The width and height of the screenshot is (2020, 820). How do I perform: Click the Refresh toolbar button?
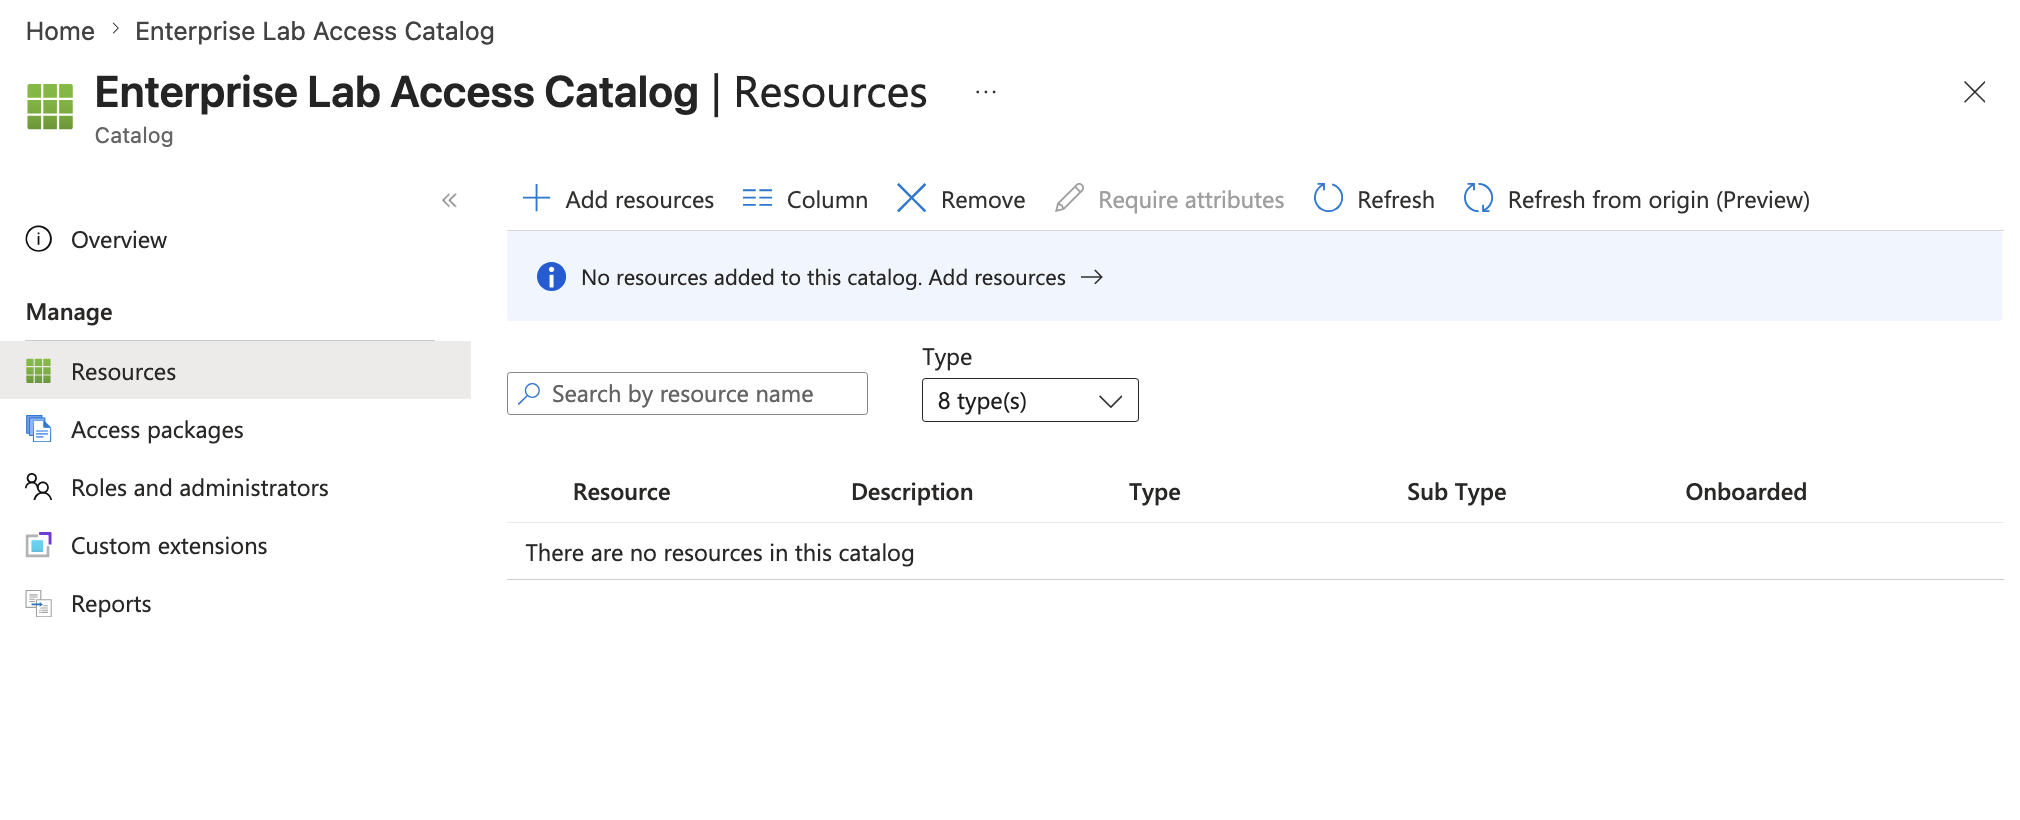pos(1374,199)
